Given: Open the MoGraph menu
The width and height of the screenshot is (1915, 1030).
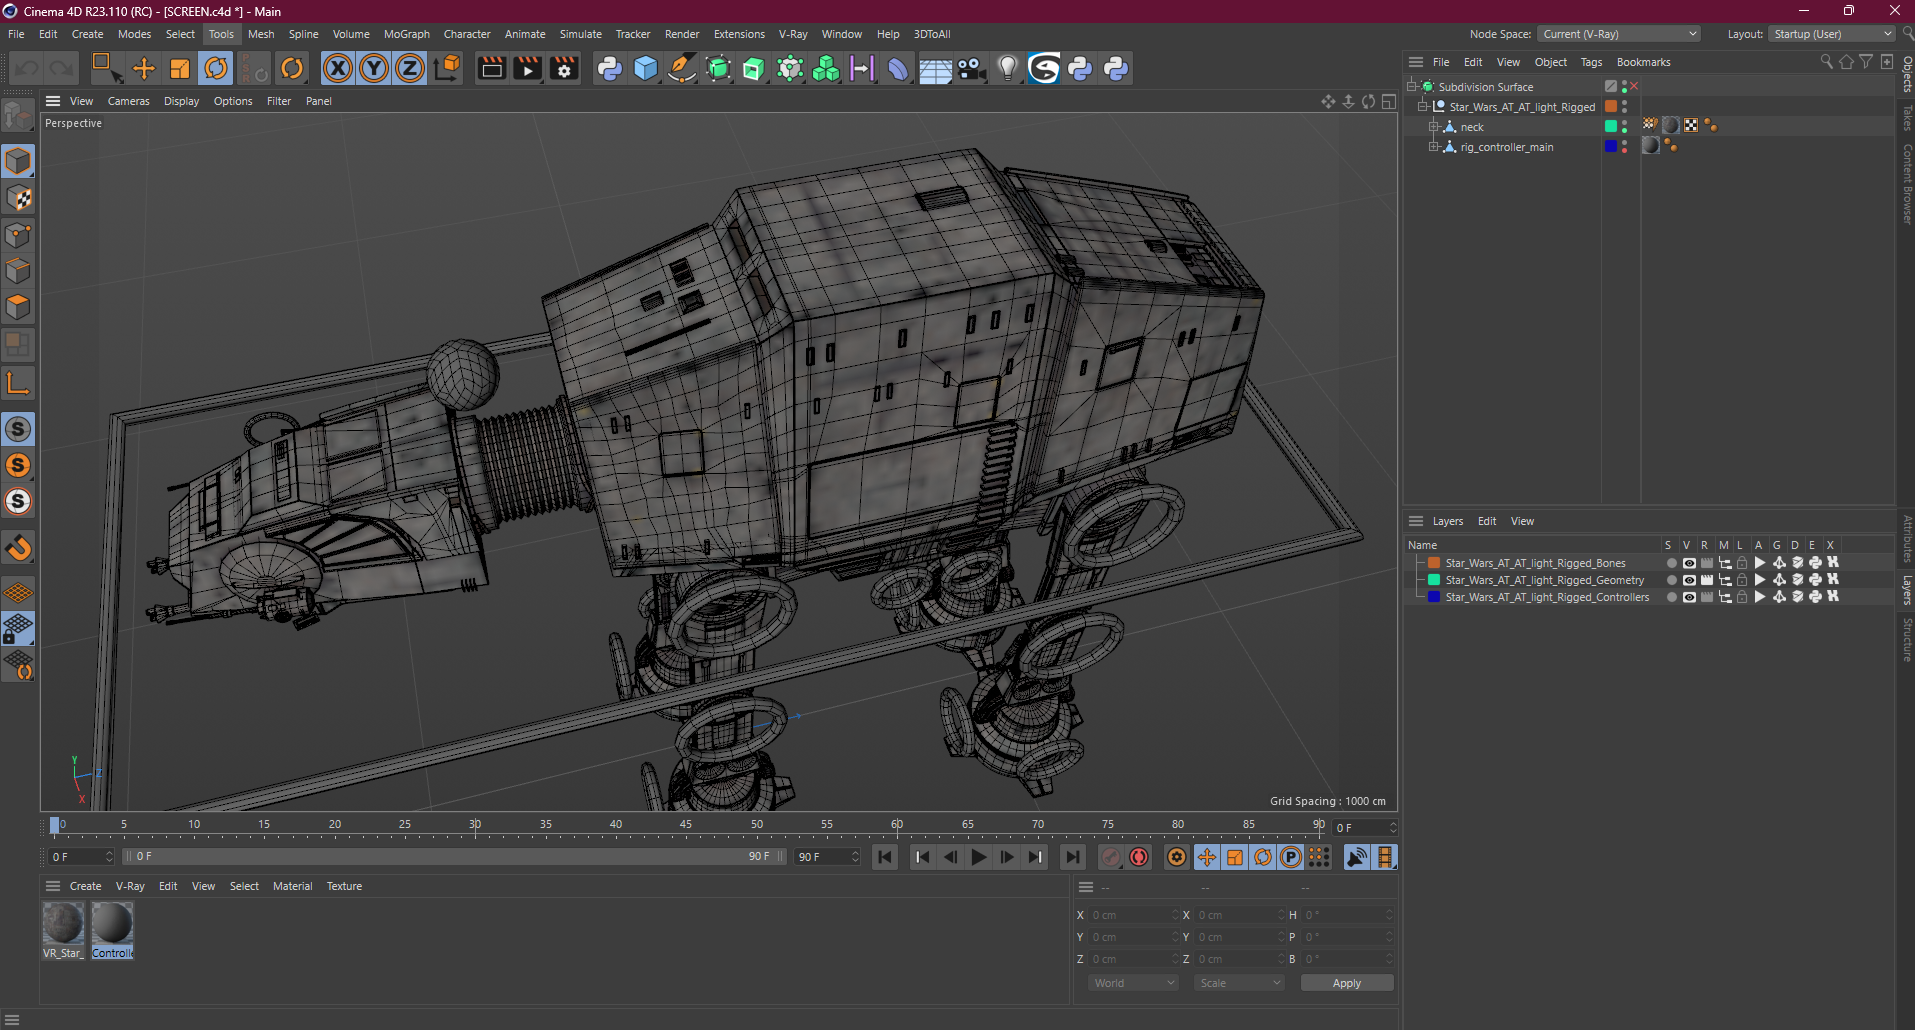Looking at the screenshot, I should coord(406,34).
